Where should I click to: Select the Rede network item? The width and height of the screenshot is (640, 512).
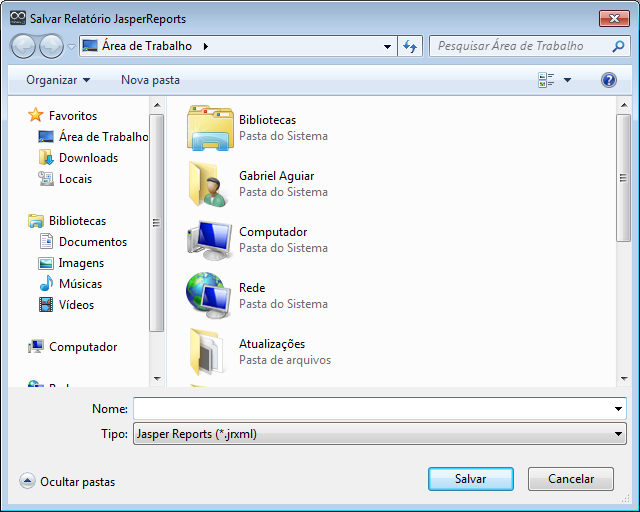click(209, 296)
